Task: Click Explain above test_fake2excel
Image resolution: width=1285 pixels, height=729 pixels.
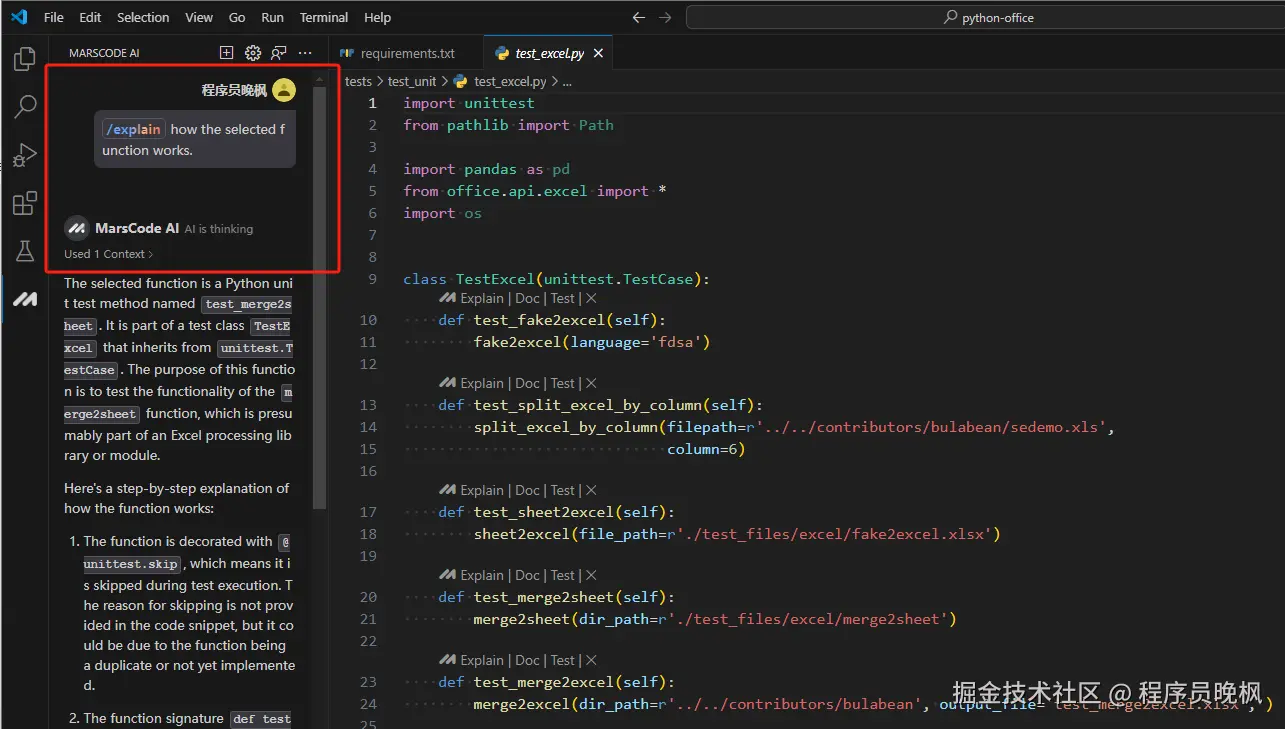Action: [481, 298]
